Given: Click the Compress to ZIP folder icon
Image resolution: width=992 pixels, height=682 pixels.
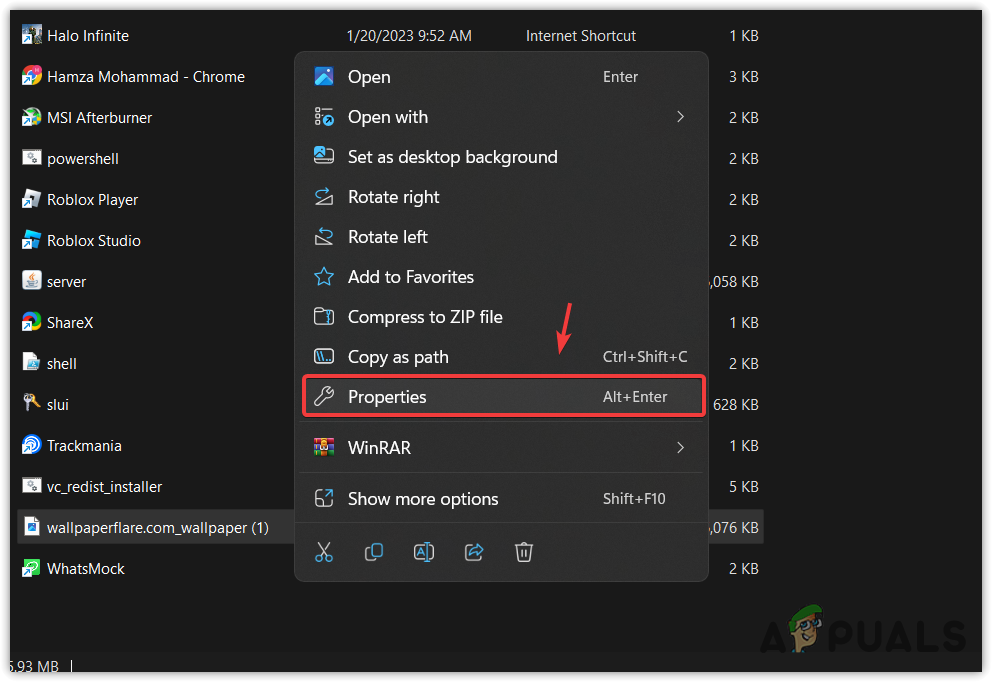Looking at the screenshot, I should click(324, 316).
